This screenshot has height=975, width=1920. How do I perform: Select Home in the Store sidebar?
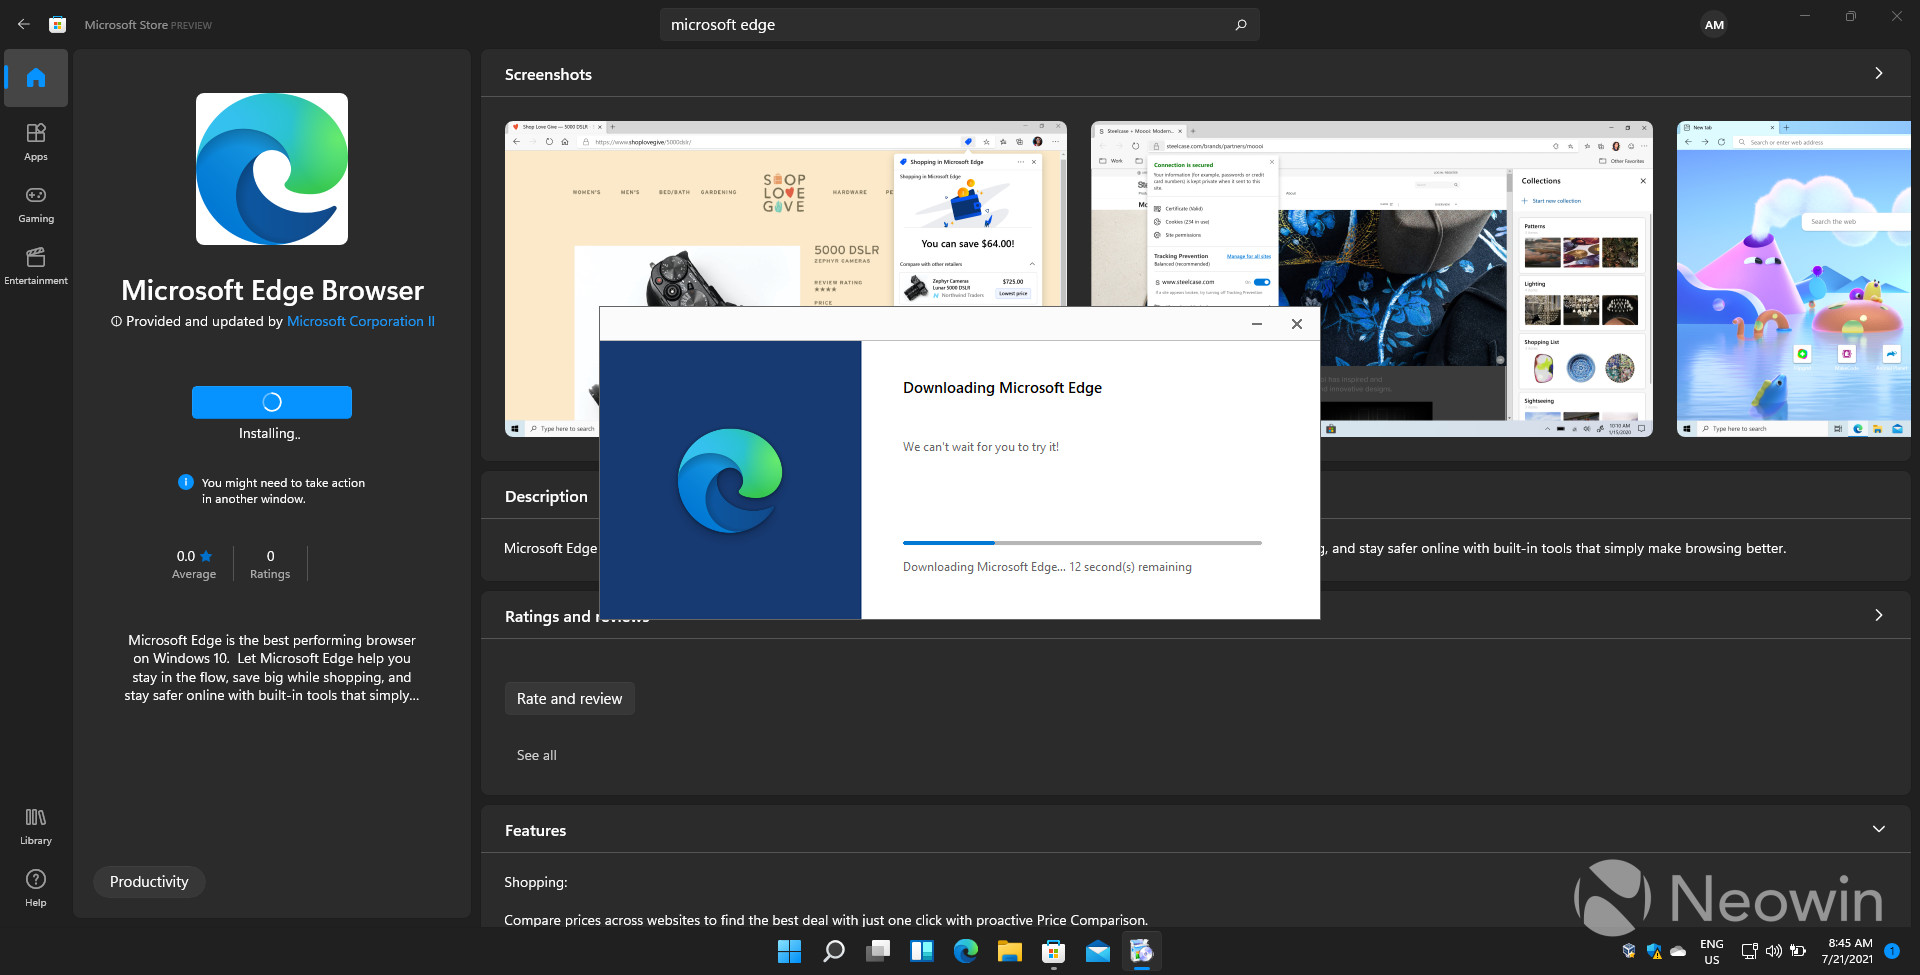point(36,77)
